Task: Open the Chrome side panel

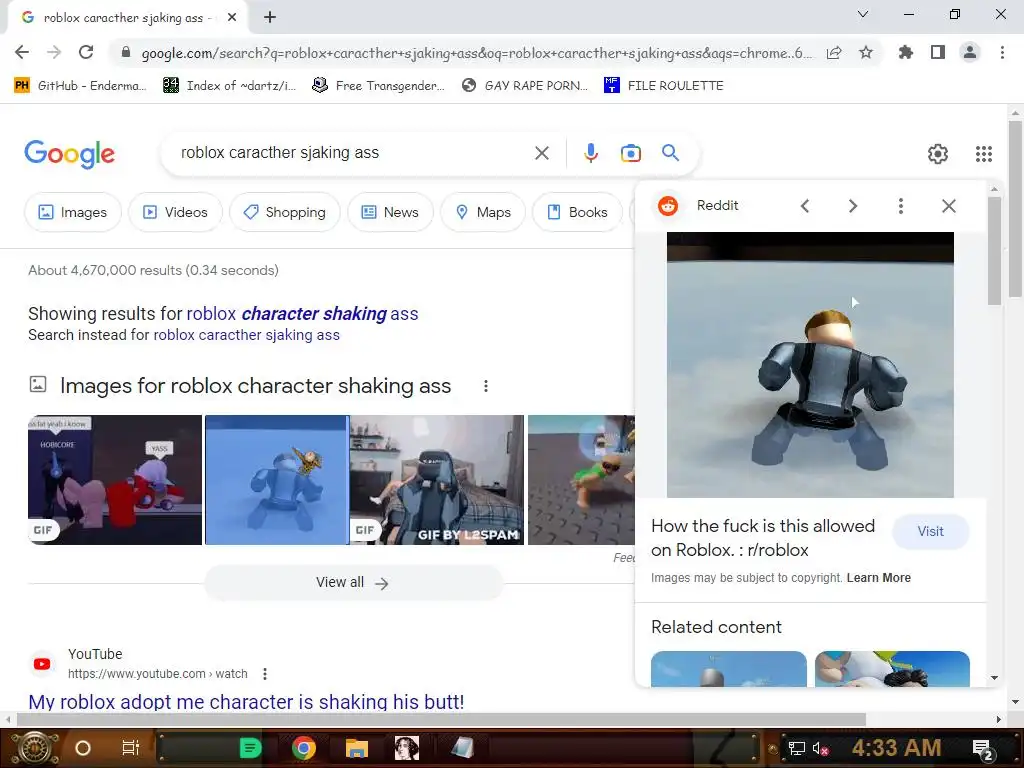Action: [938, 52]
